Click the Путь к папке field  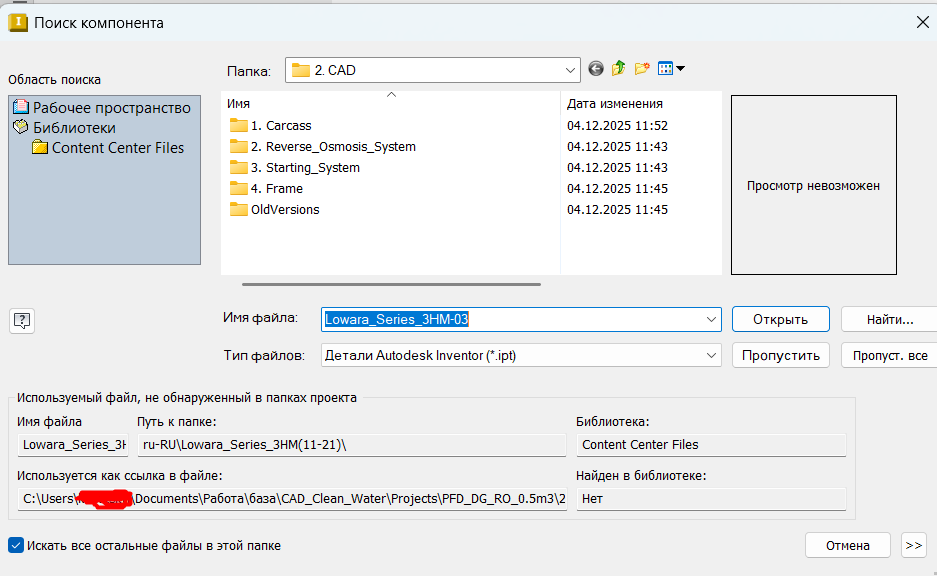tap(351, 445)
